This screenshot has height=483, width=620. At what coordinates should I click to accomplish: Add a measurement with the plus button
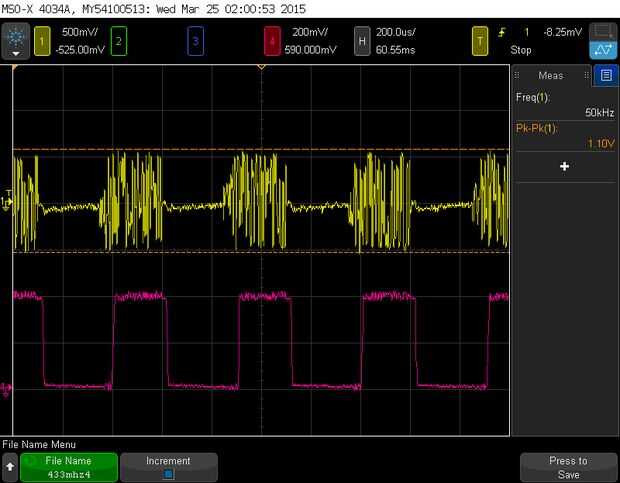564,166
